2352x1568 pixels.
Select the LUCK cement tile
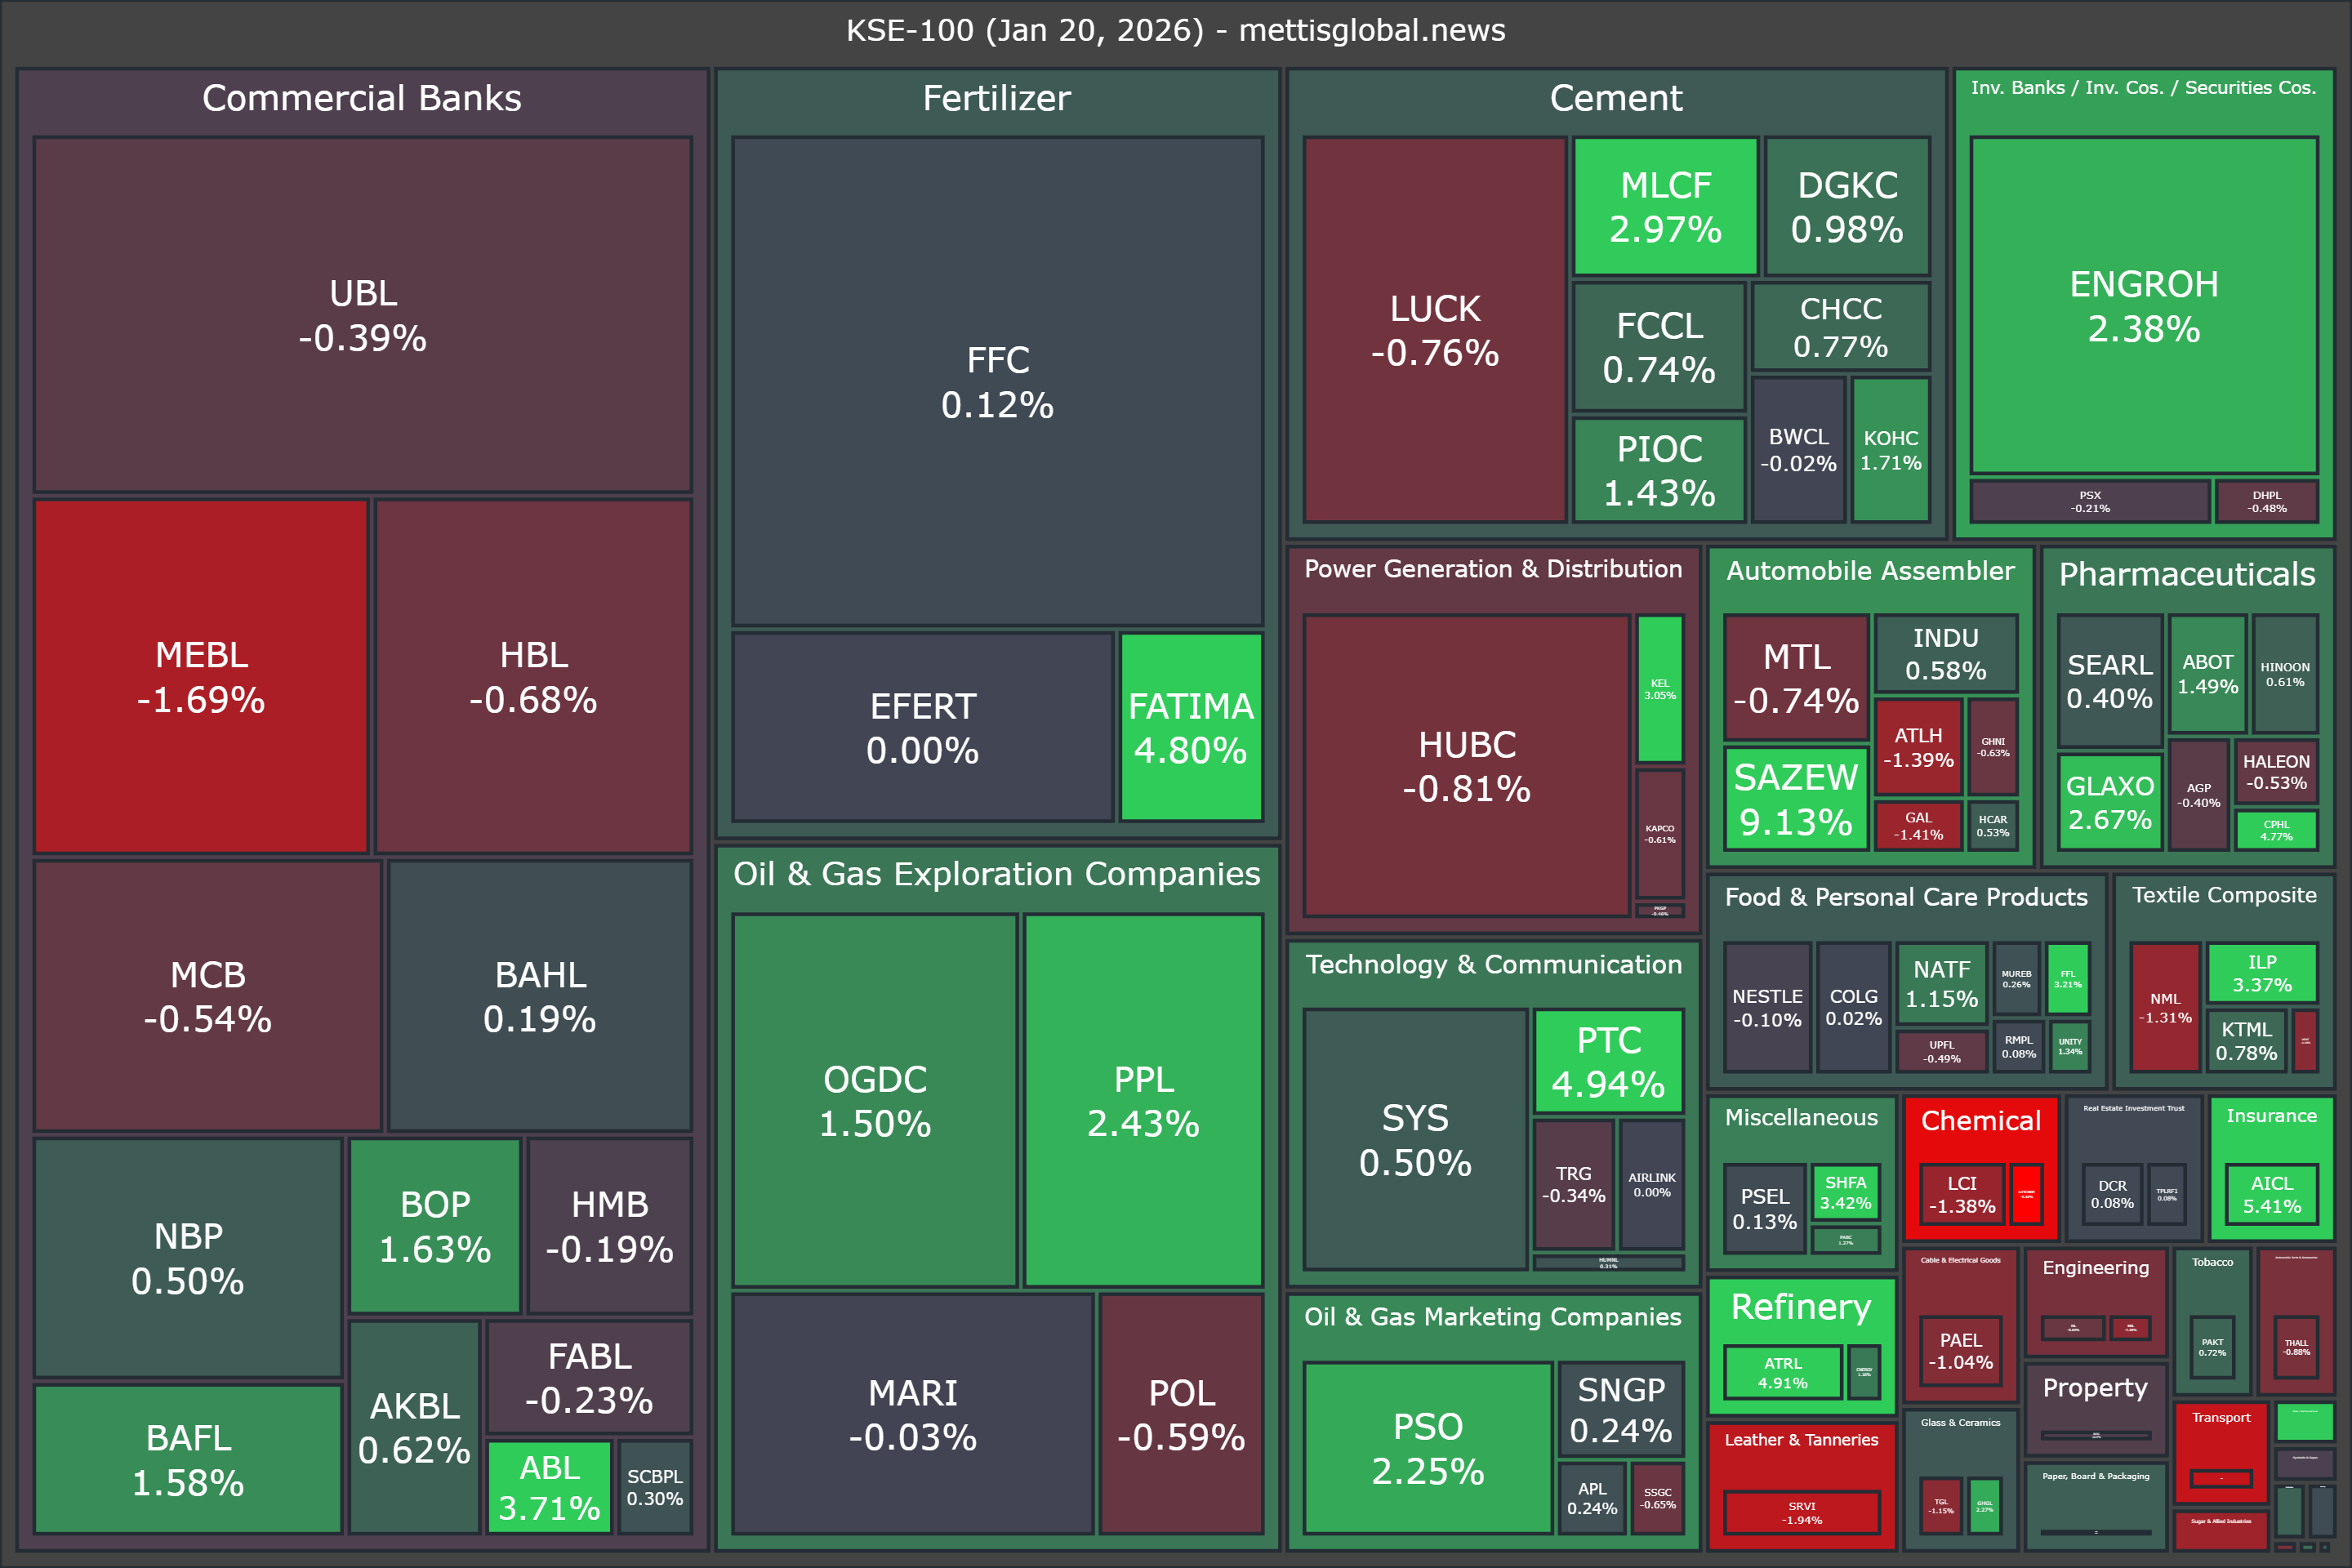pos(1434,330)
